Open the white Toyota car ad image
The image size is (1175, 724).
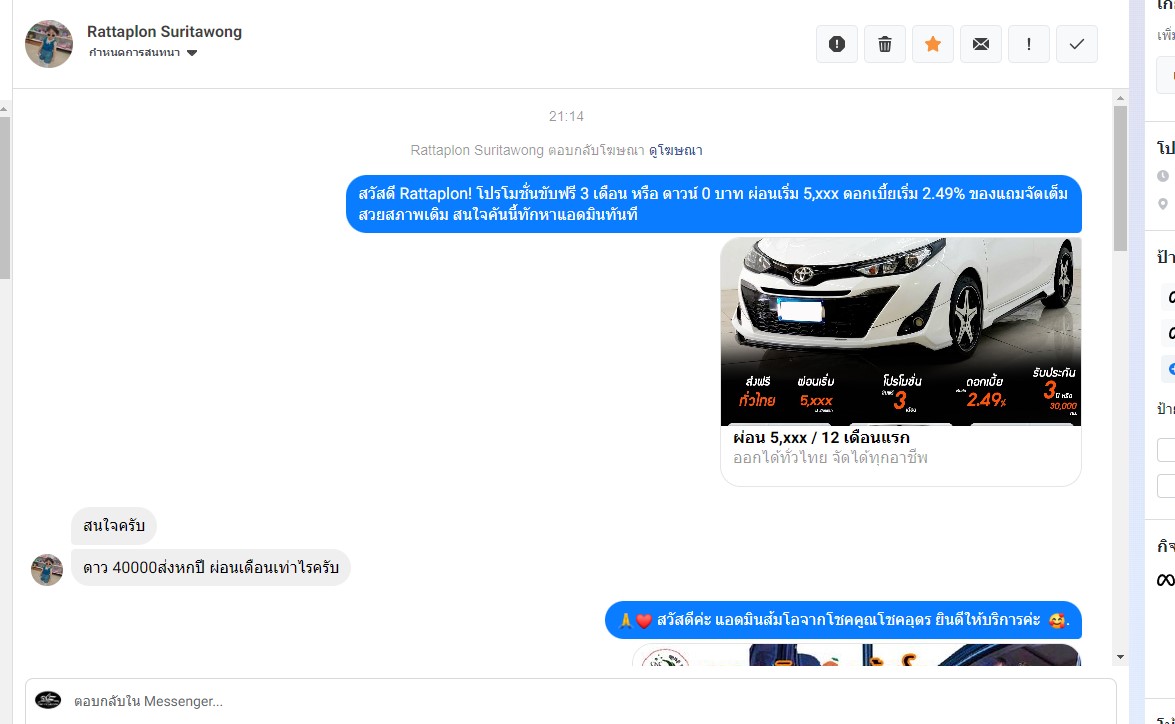coord(900,331)
